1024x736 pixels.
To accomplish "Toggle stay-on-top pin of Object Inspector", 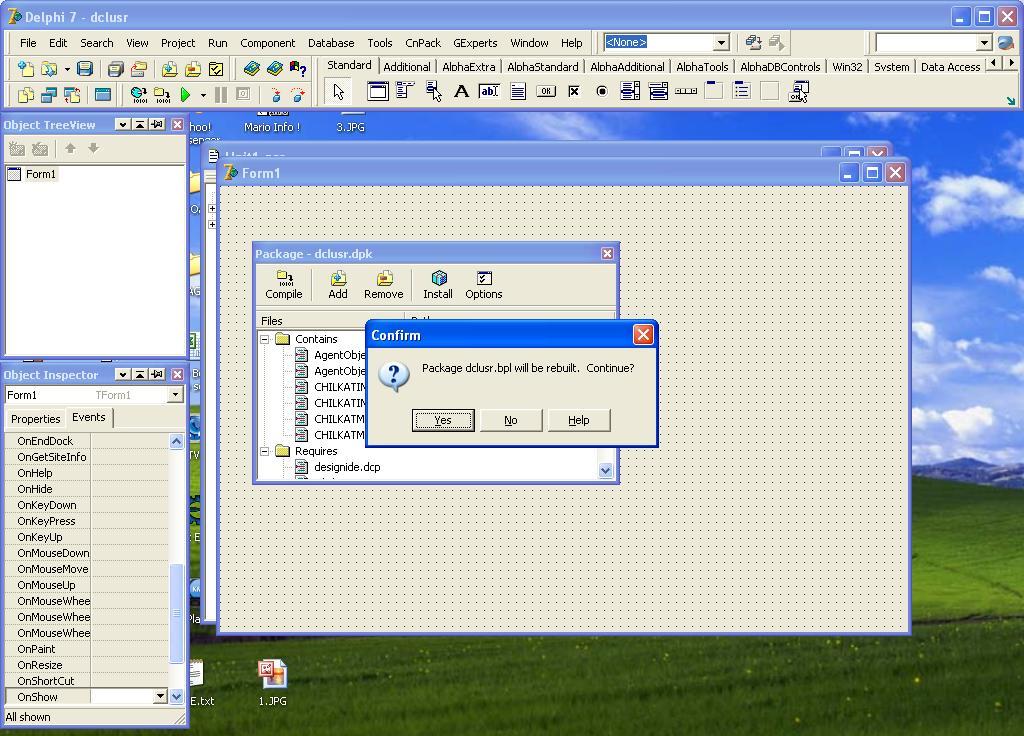I will [157, 374].
